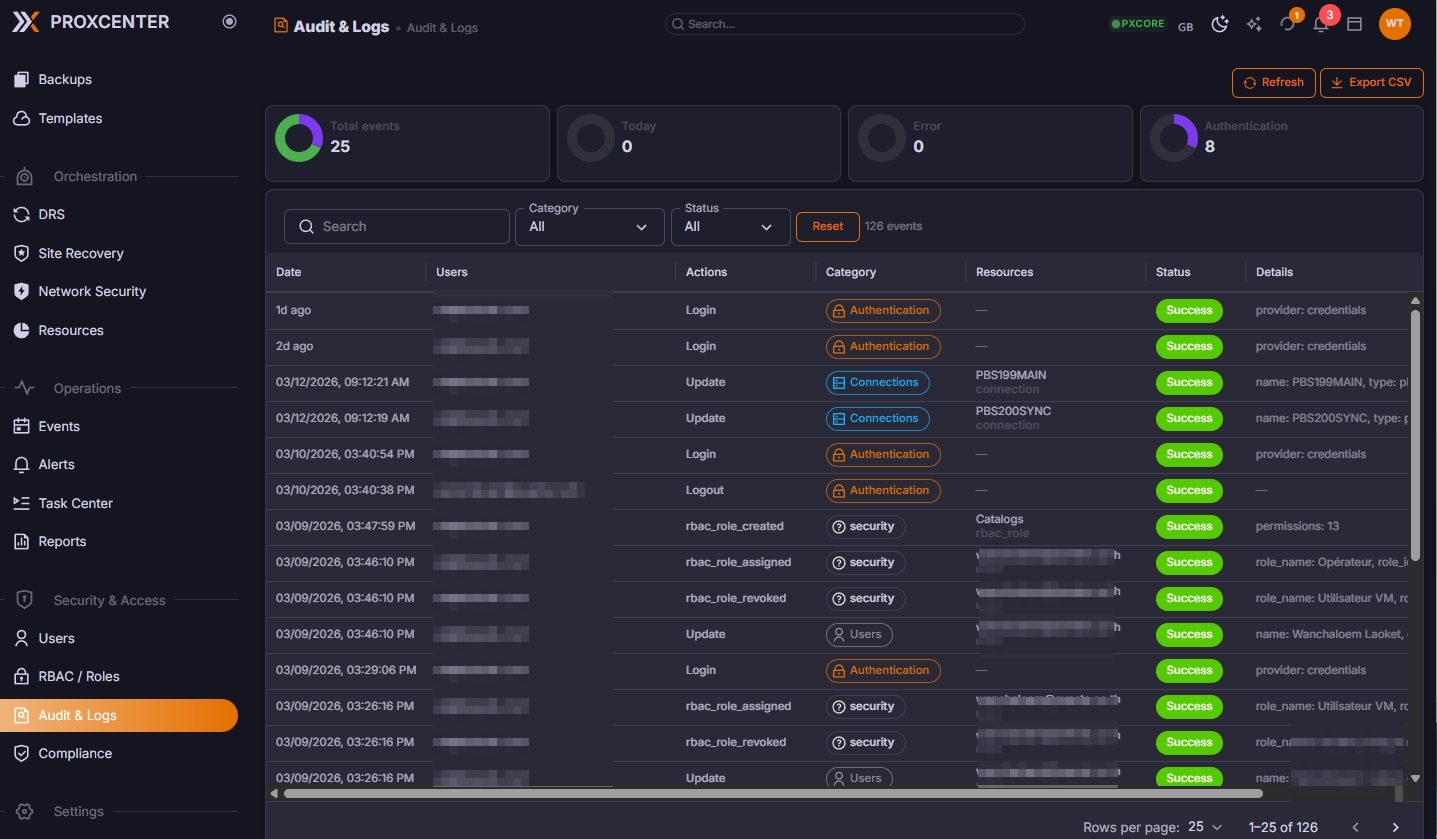
Task: Open the running tasks icon with badge 1
Action: [x=1287, y=24]
